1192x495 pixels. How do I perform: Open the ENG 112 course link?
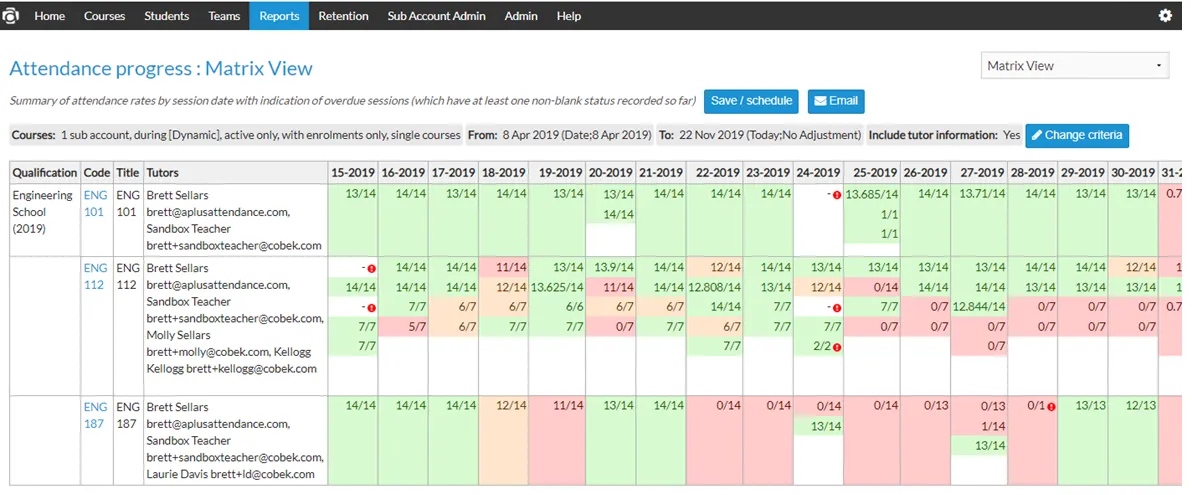click(95, 276)
